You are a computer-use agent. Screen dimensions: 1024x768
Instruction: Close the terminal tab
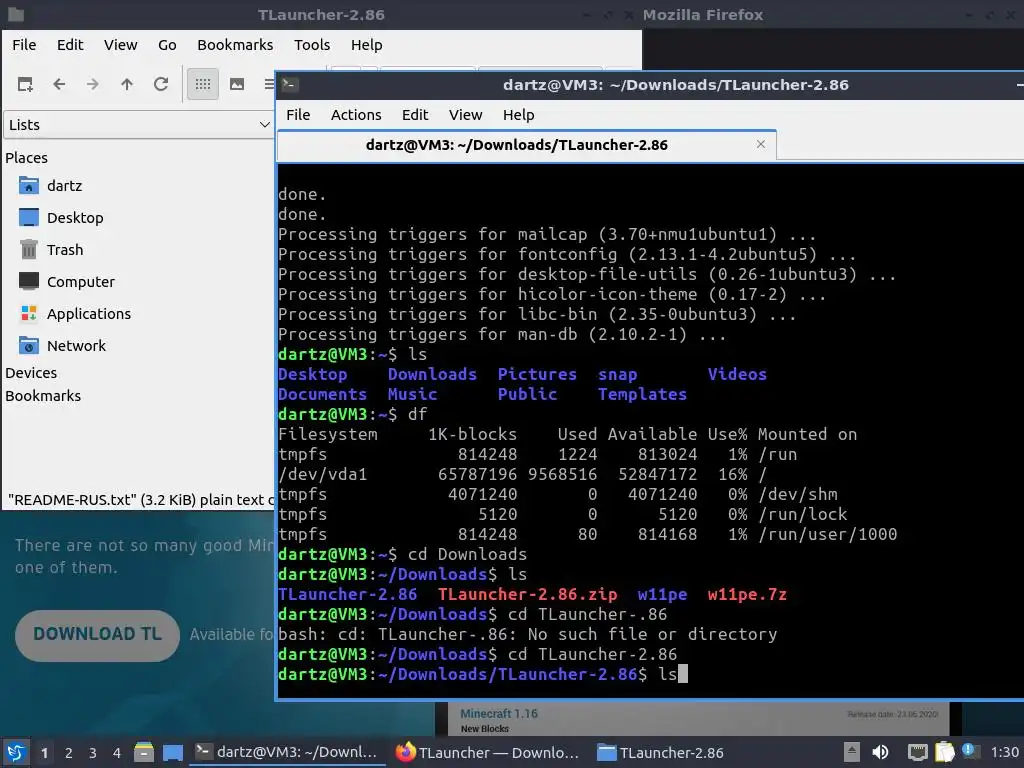click(x=761, y=144)
